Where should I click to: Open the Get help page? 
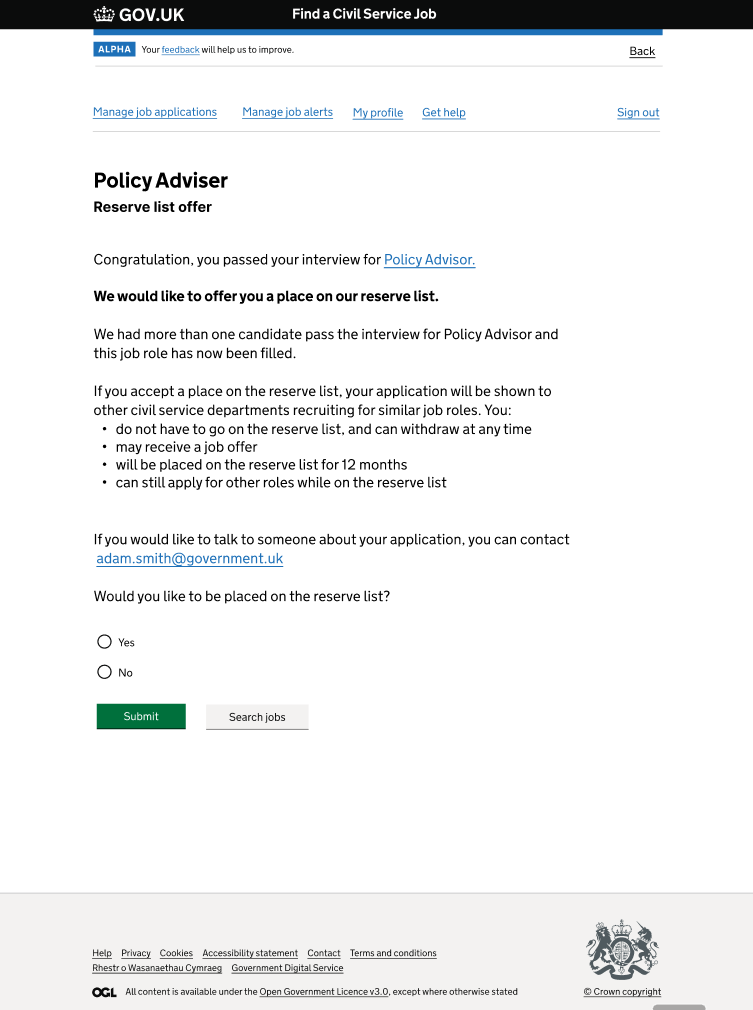tap(444, 113)
